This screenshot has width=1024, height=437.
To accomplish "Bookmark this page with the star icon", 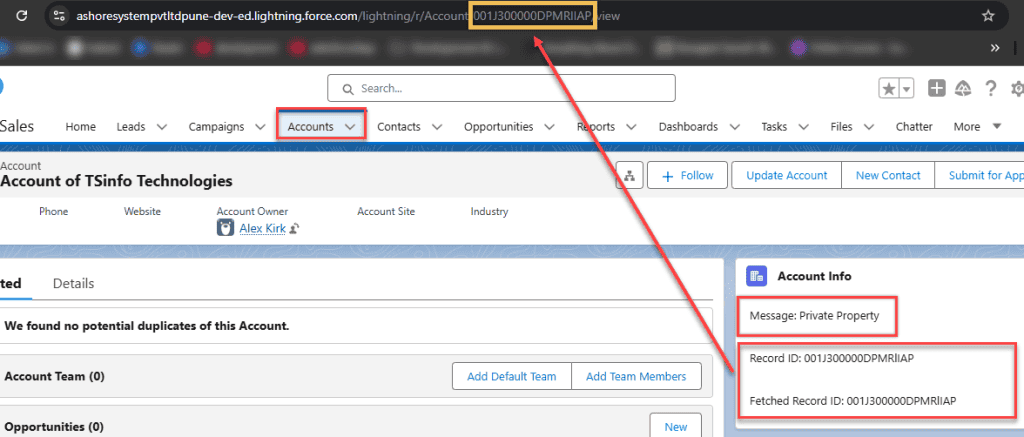I will point(988,16).
